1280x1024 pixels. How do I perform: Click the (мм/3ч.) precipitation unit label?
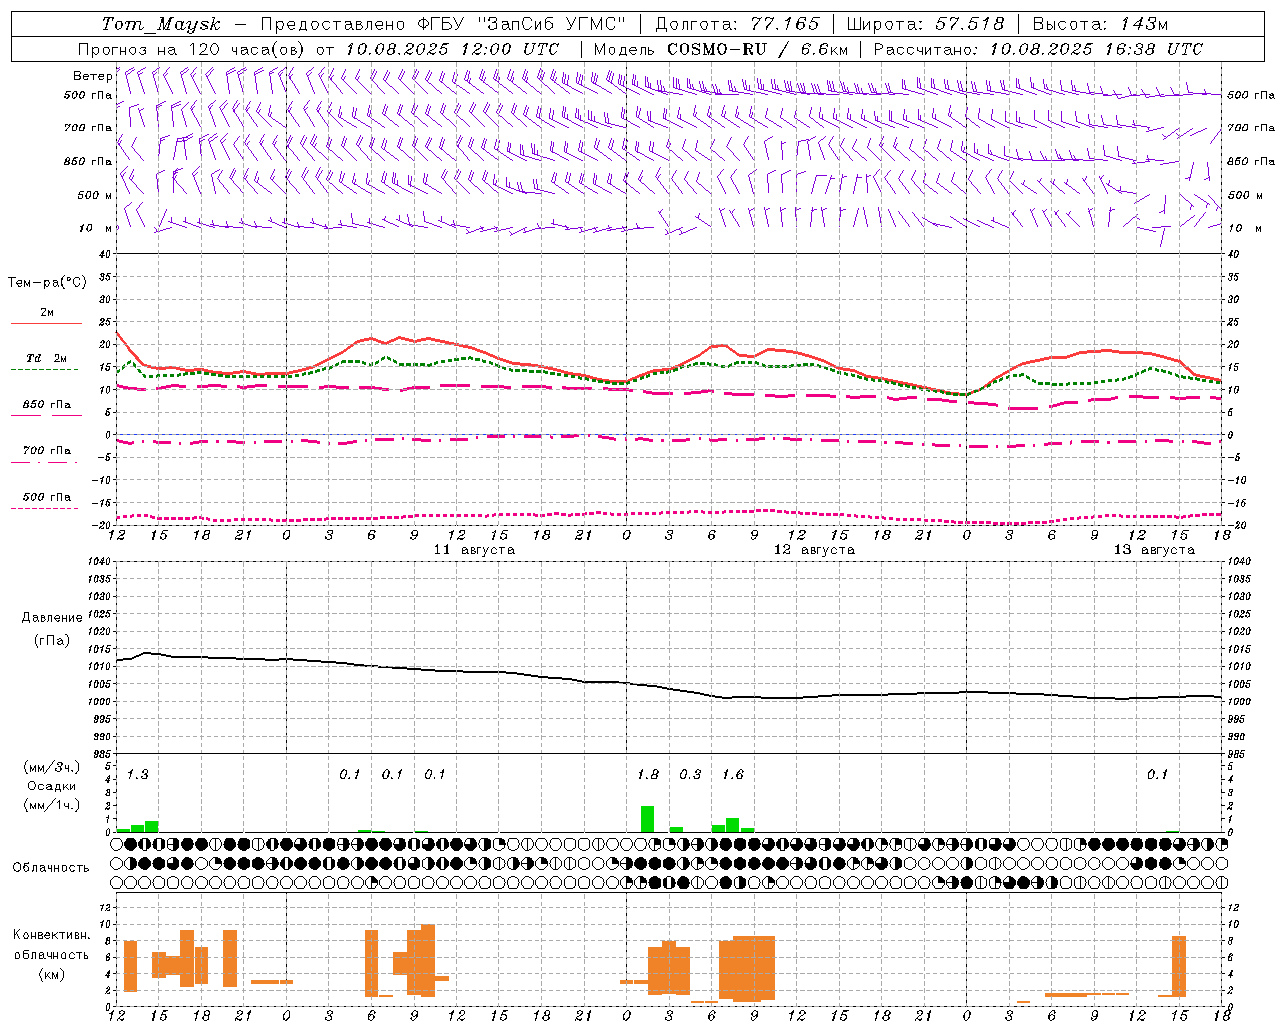pyautogui.click(x=52, y=768)
